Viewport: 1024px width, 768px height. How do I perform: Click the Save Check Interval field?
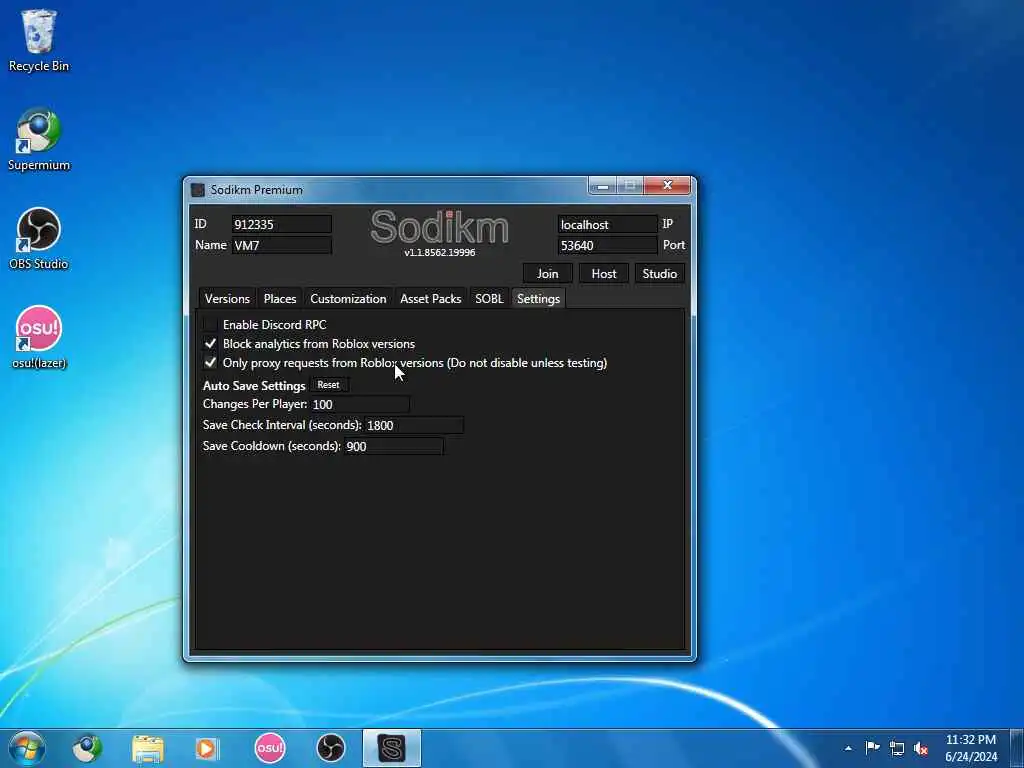pos(413,425)
